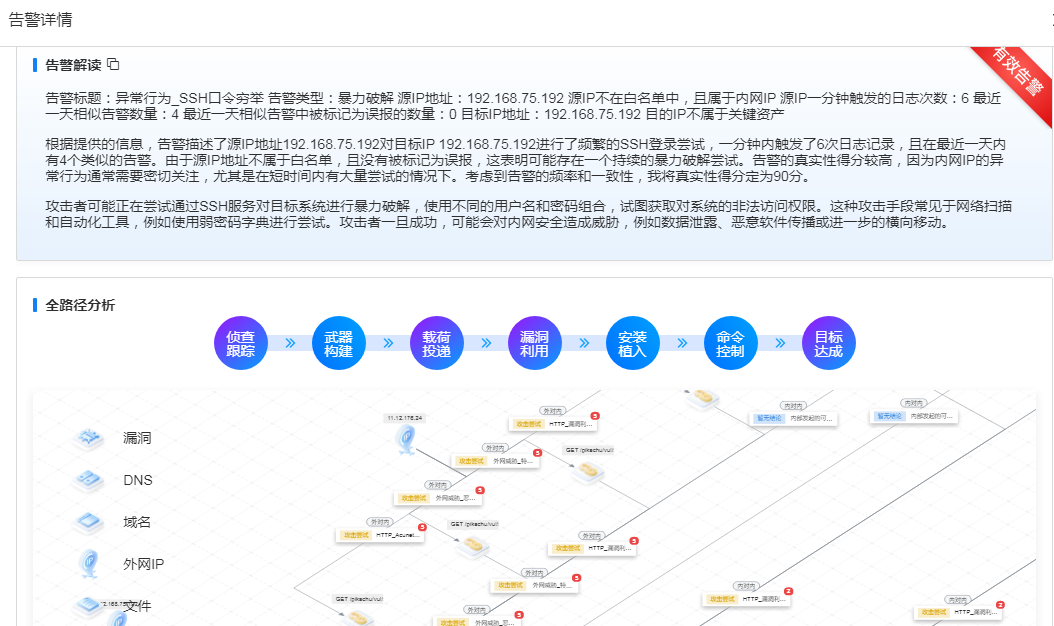Select the 安装植入 kill chain stage icon

point(632,343)
